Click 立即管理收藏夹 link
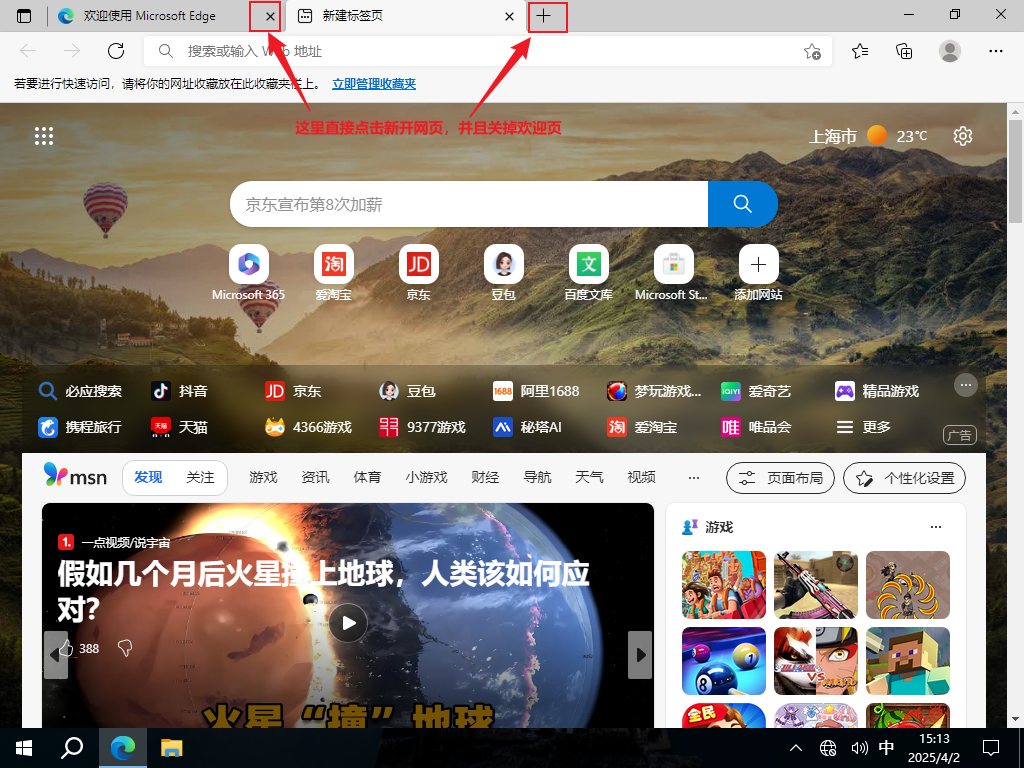This screenshot has height=768, width=1024. (x=374, y=84)
